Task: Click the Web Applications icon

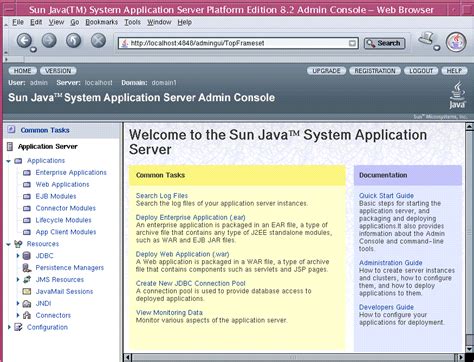Action: tap(27, 185)
